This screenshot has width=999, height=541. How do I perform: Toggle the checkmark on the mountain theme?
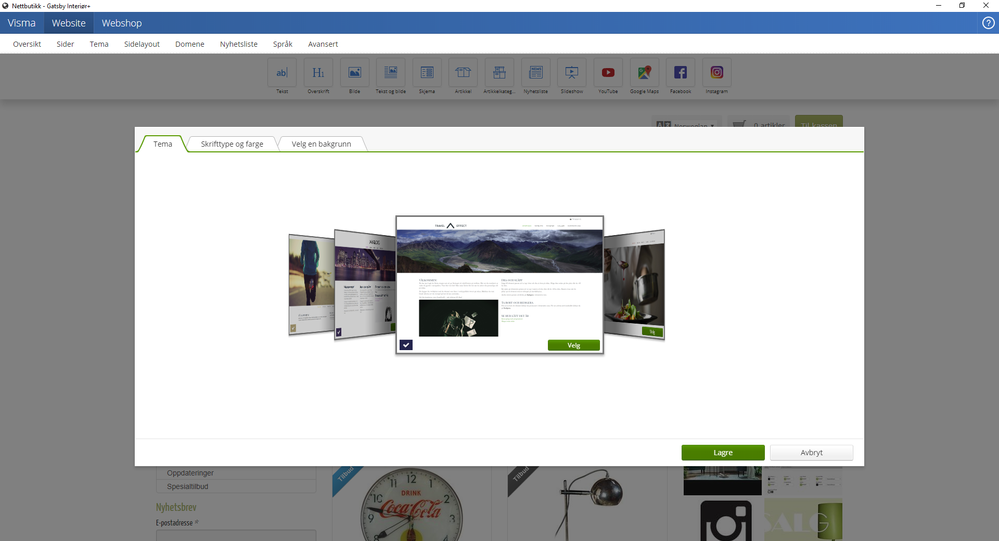[406, 345]
